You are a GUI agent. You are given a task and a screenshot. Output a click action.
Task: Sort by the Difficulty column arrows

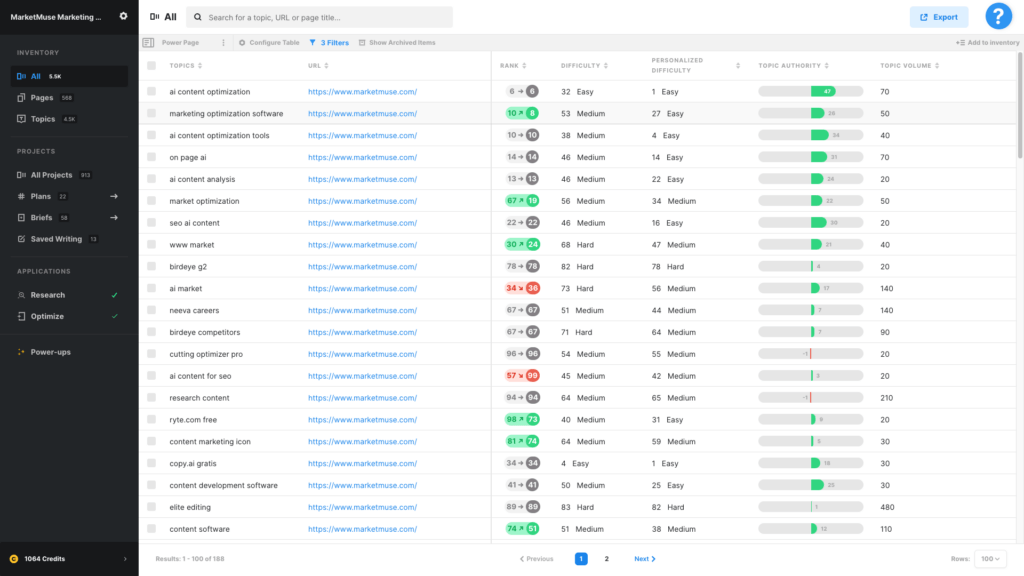tap(606, 65)
